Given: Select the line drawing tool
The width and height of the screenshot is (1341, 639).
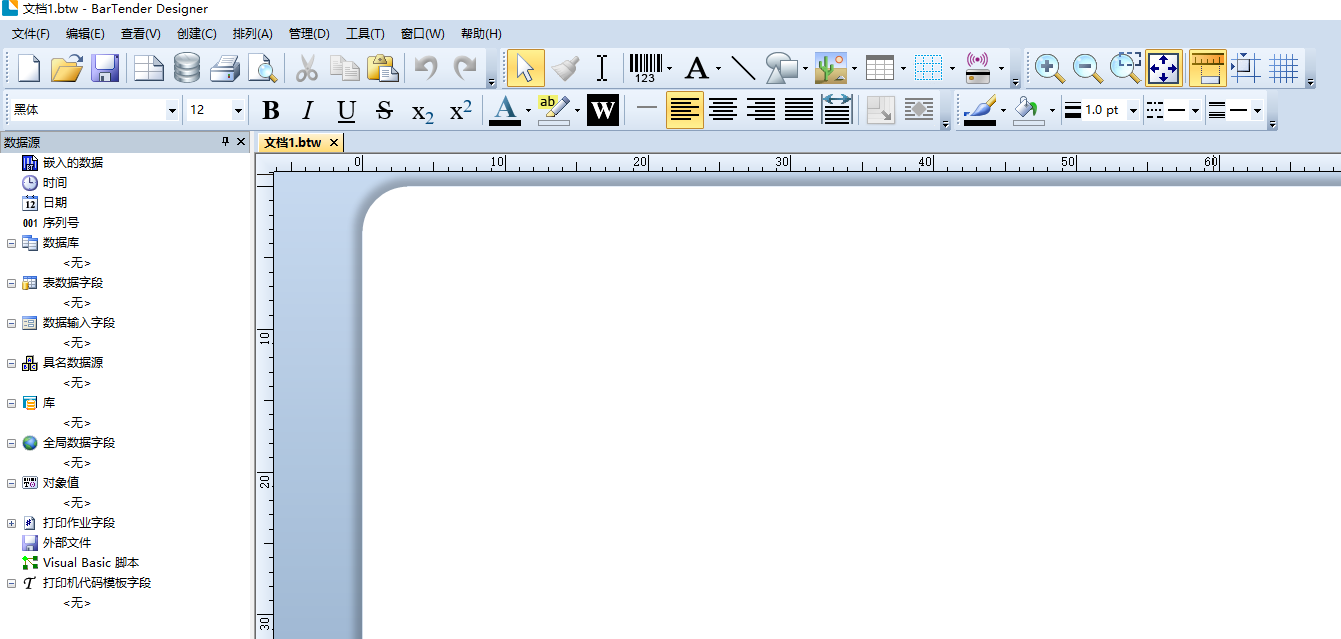Looking at the screenshot, I should coord(743,69).
